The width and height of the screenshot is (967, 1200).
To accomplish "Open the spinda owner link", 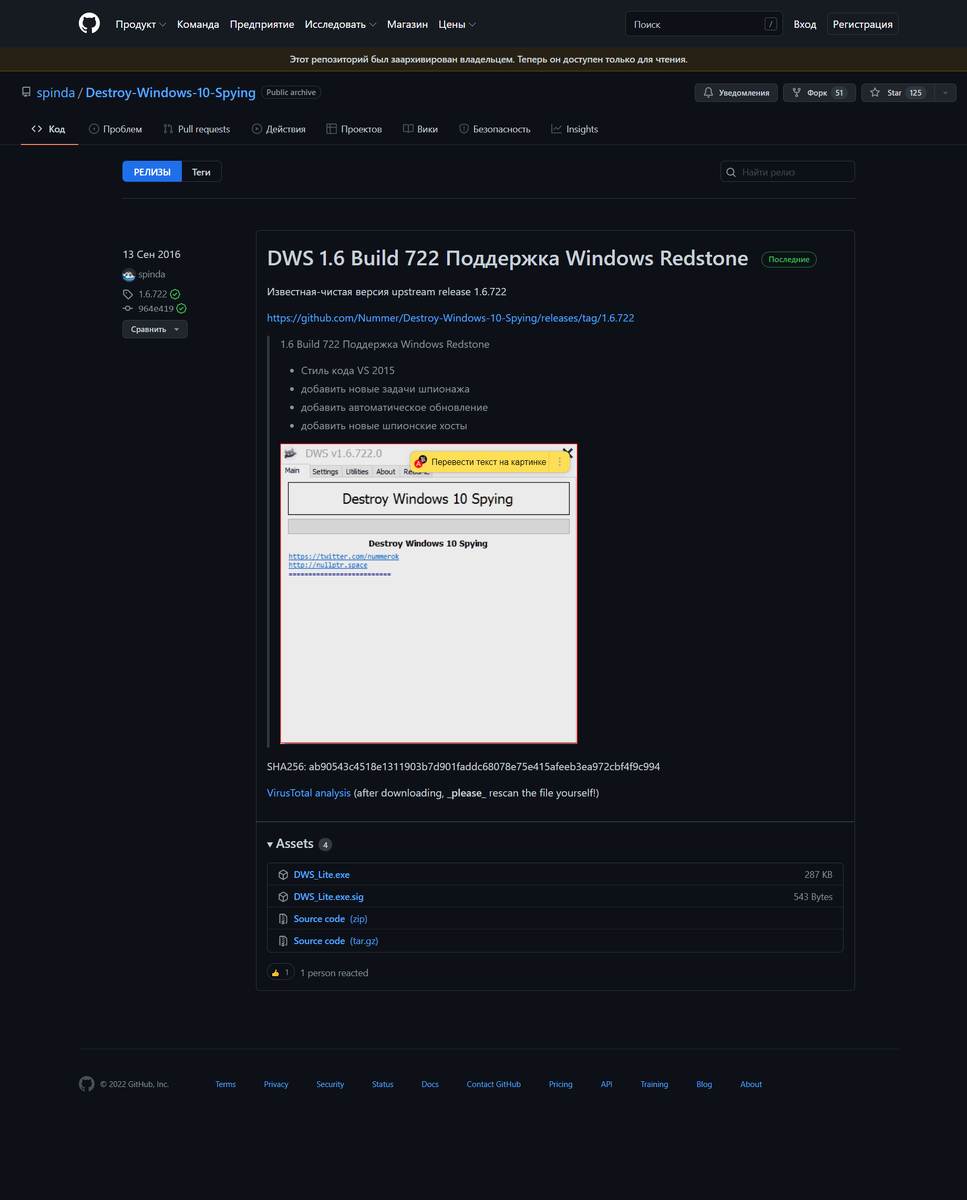I will click(x=55, y=92).
